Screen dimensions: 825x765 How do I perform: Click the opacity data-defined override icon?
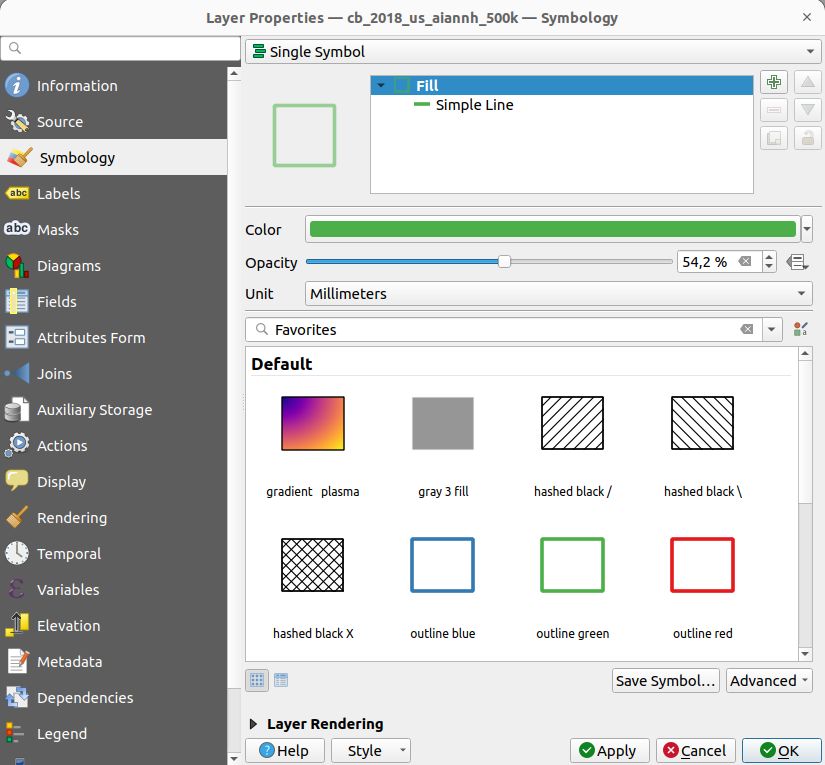797,261
